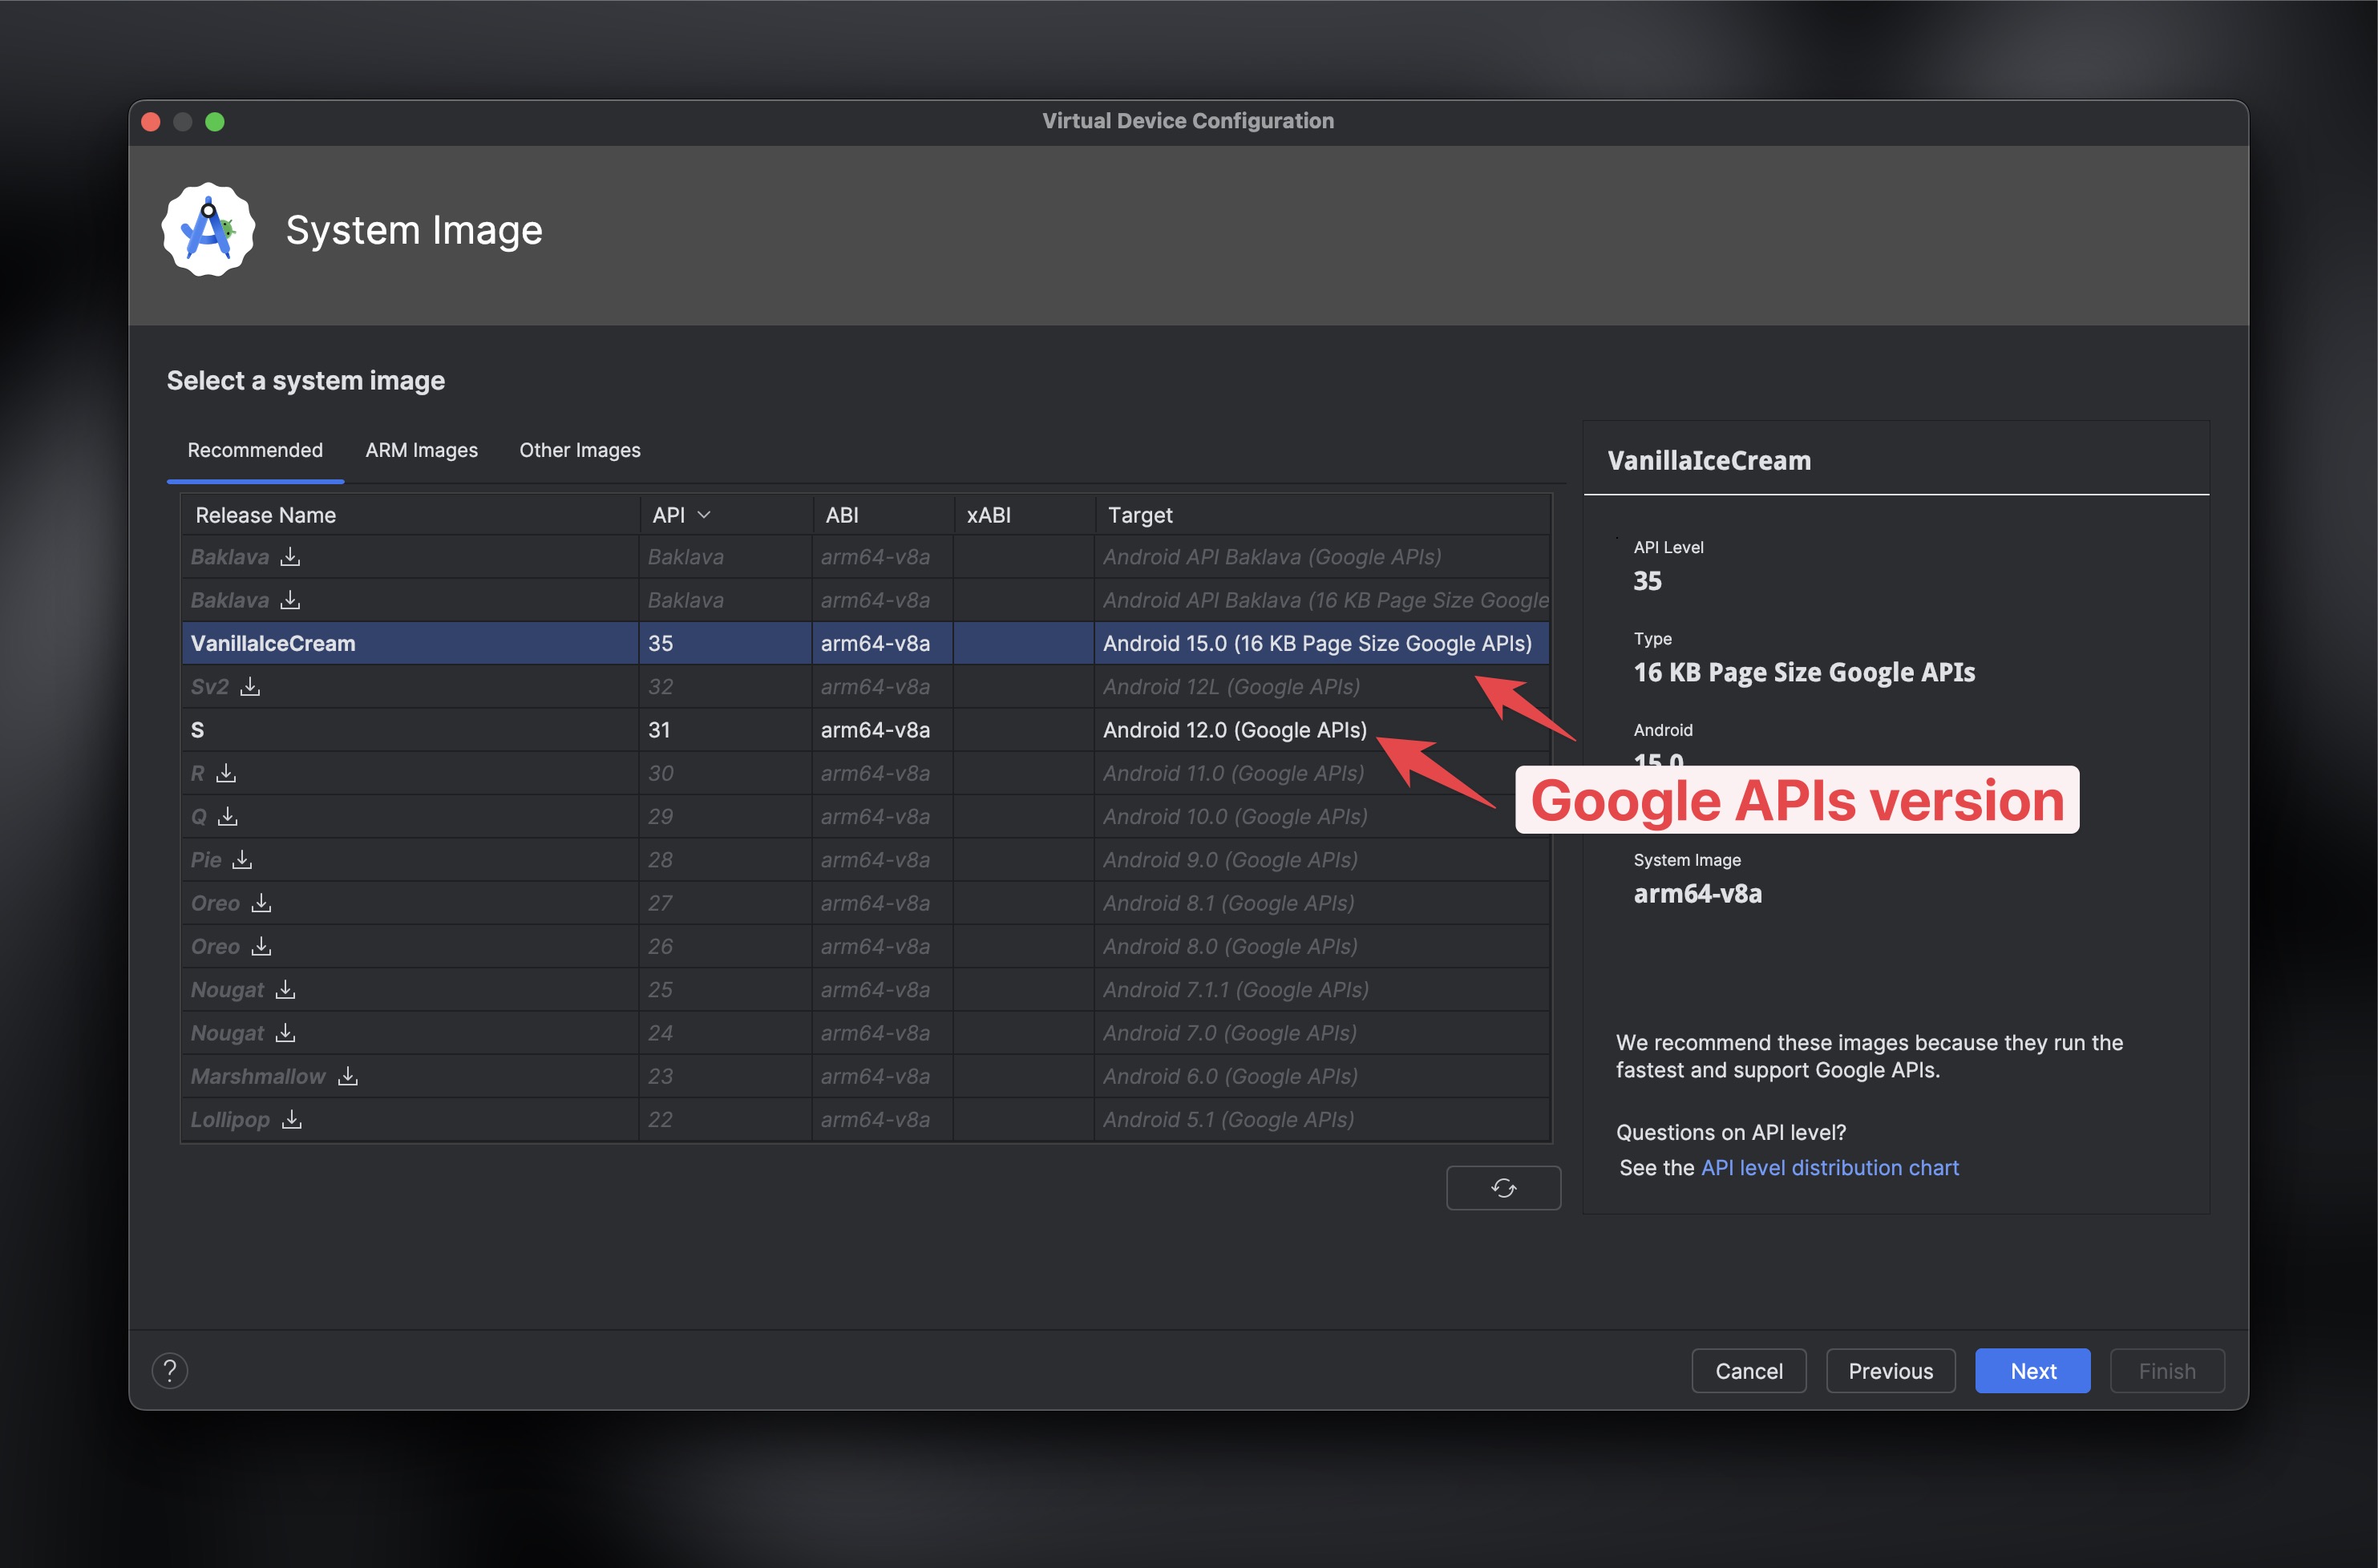
Task: Click Android 7.1.1 (Google APIs) target
Action: 1235,989
